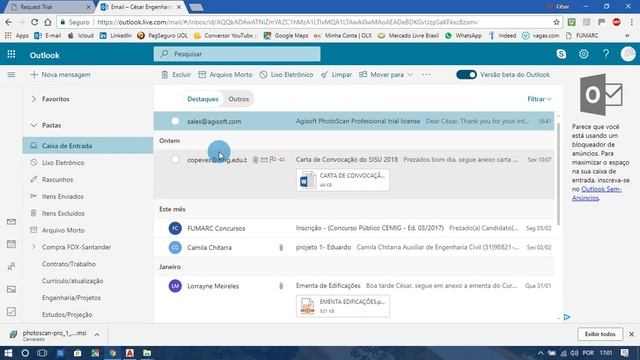Open the Filtrar dropdown

(x=539, y=99)
